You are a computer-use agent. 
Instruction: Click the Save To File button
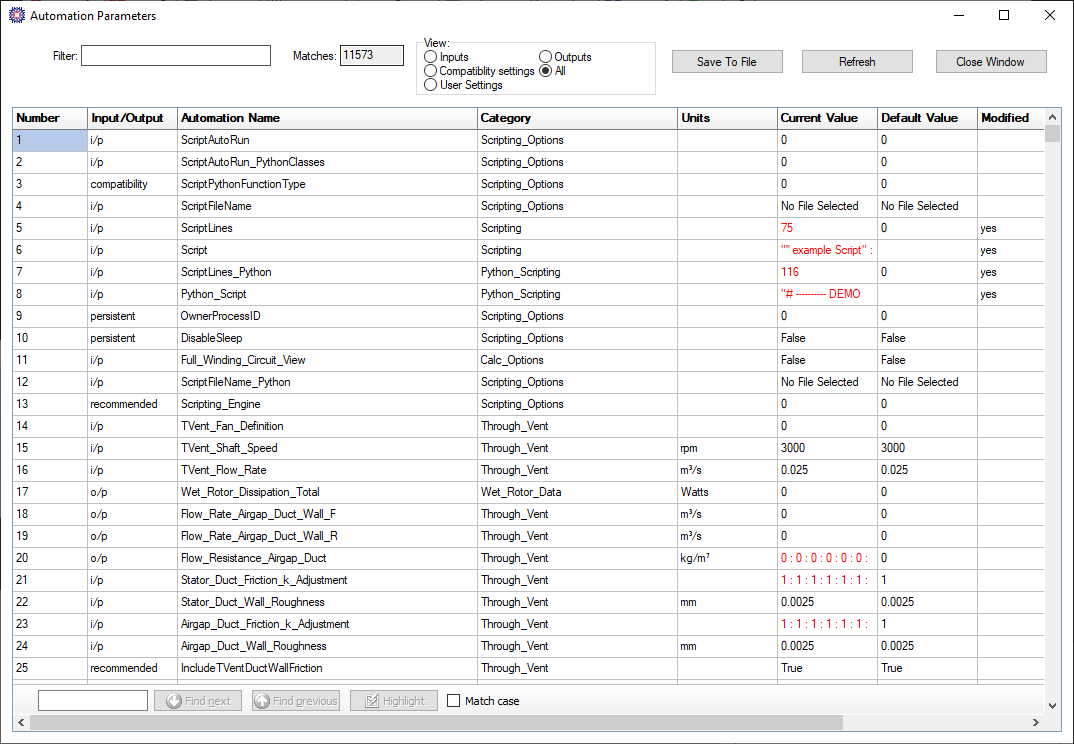click(727, 62)
